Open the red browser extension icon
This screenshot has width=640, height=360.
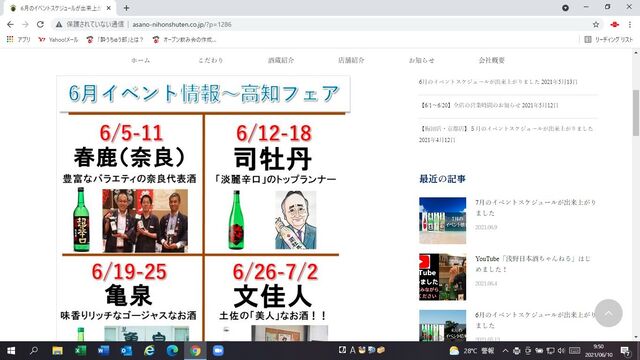point(614,24)
